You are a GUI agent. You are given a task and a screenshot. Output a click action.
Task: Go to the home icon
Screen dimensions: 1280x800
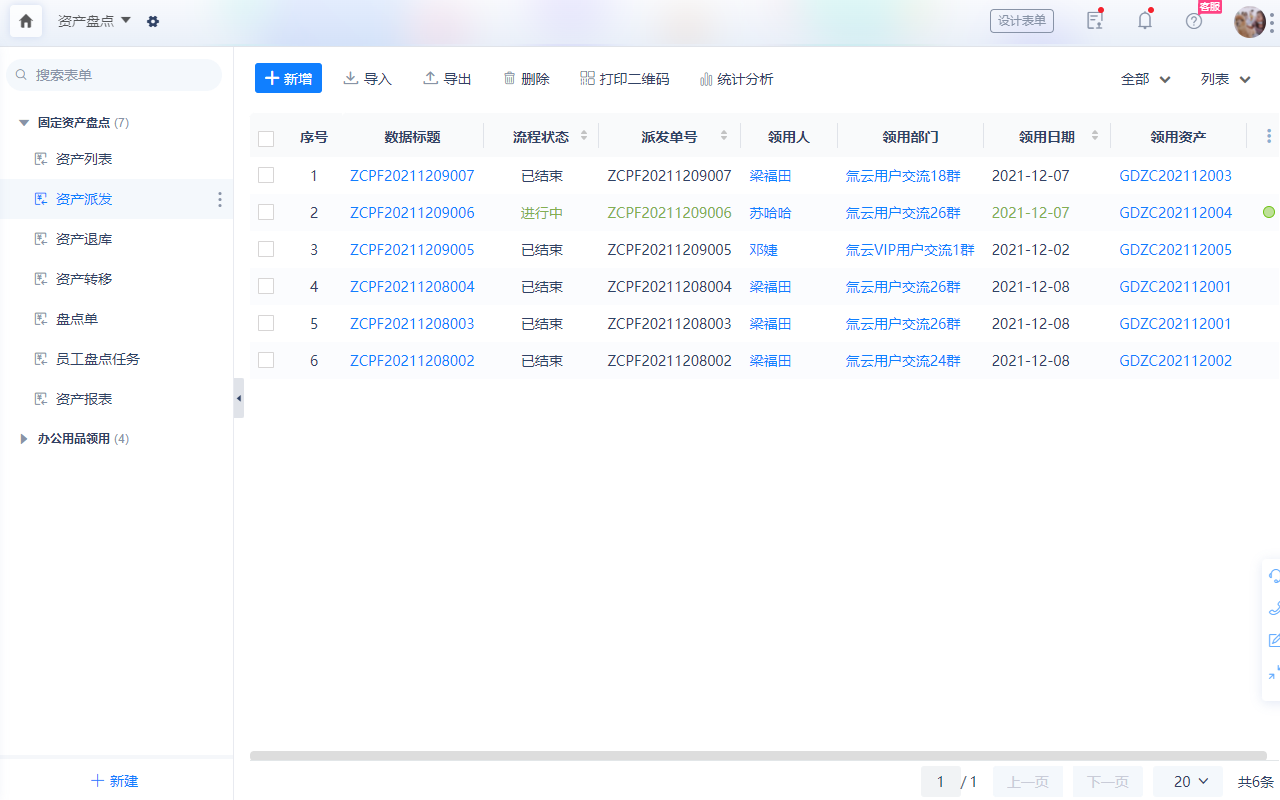pyautogui.click(x=26, y=21)
